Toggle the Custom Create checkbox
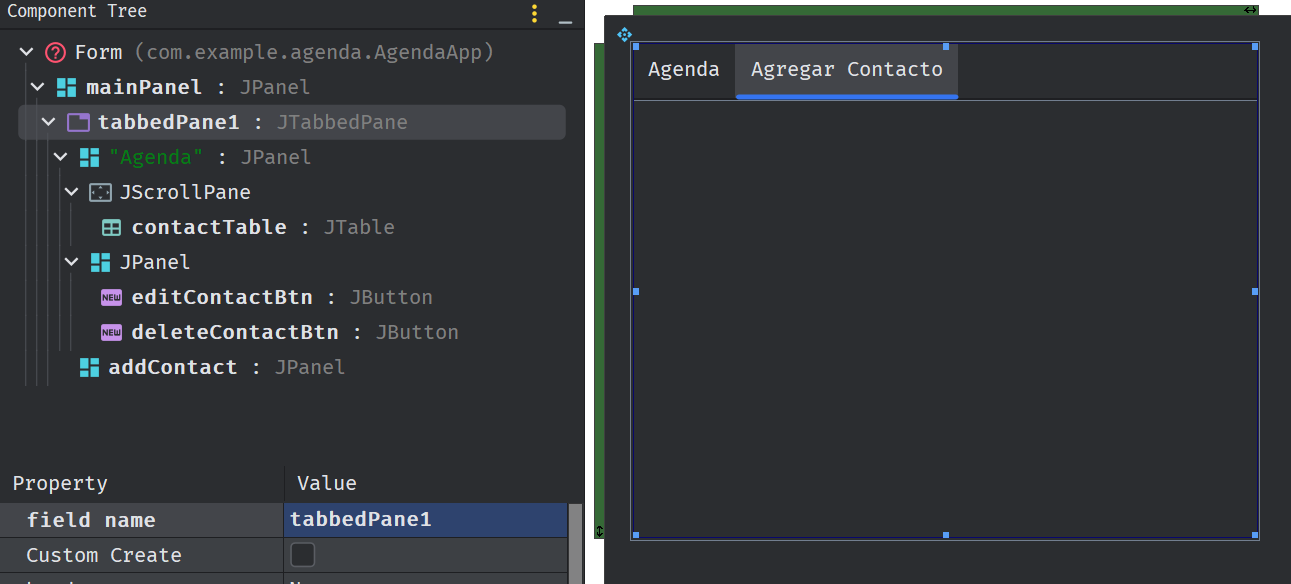The image size is (1291, 584). click(x=302, y=555)
